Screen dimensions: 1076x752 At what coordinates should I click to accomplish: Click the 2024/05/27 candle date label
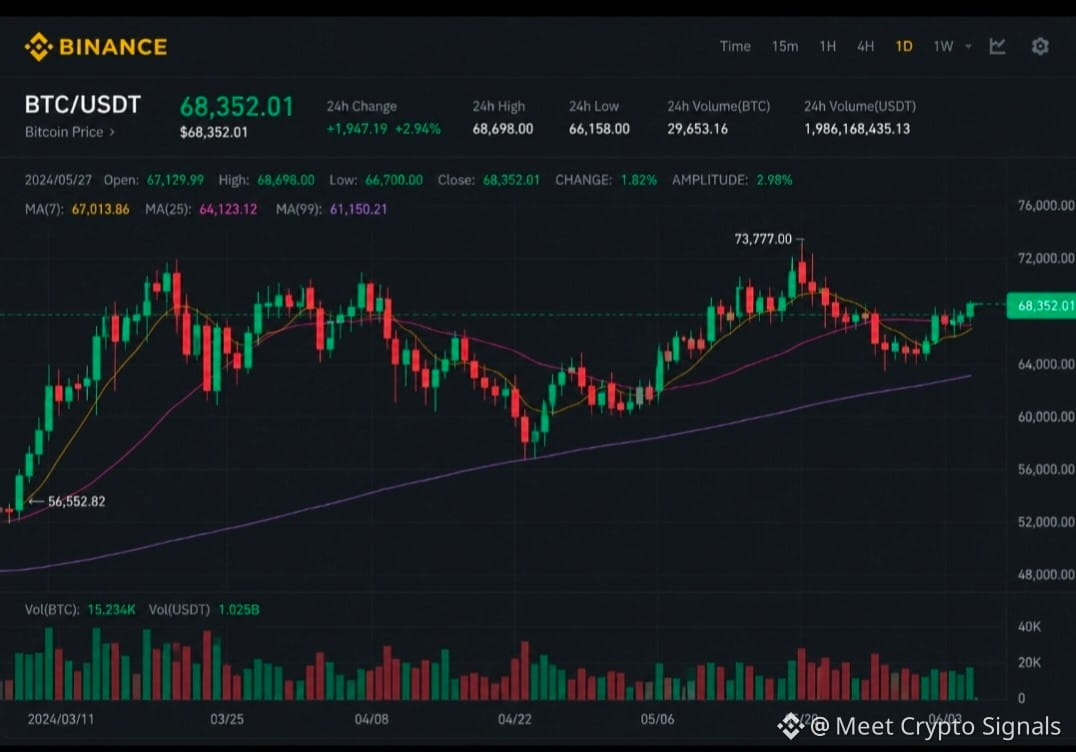pyautogui.click(x=58, y=180)
